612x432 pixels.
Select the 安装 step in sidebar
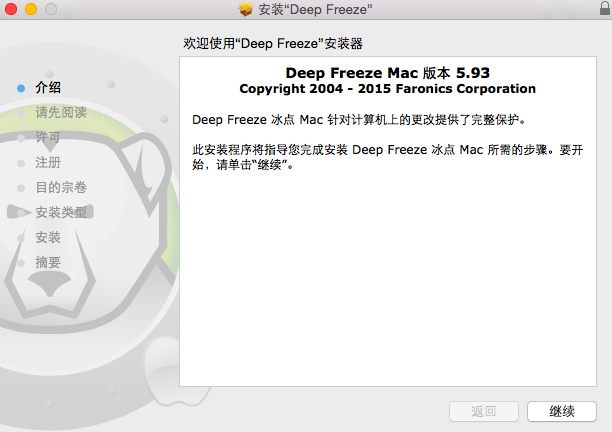48,237
